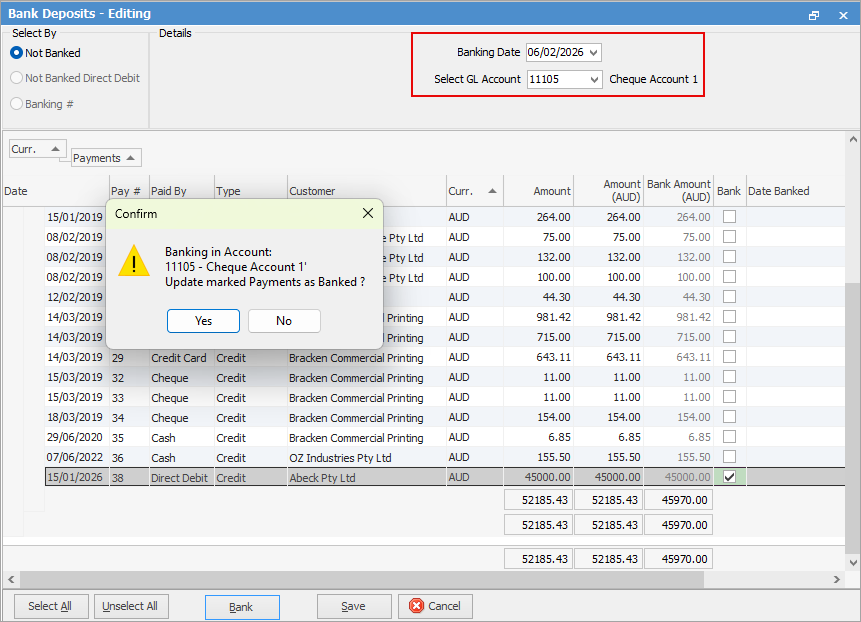Untick Bank checkbox for Abeck Pty Ltd
This screenshot has width=861, height=622.
point(729,477)
